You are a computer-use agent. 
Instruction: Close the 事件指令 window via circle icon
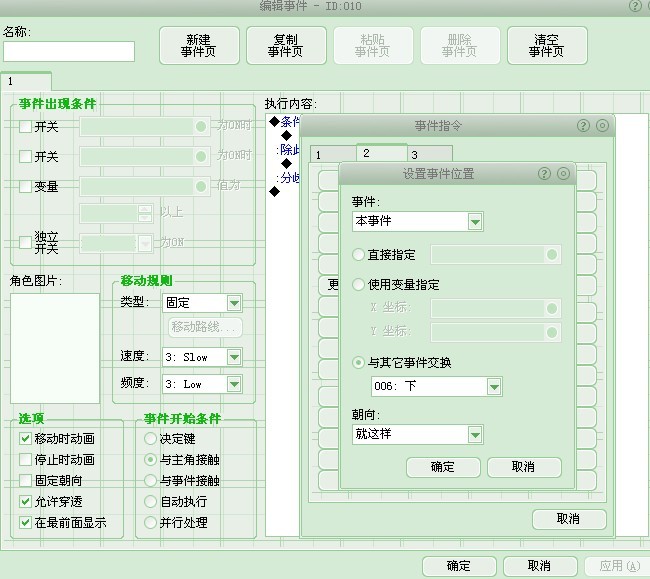[602, 126]
